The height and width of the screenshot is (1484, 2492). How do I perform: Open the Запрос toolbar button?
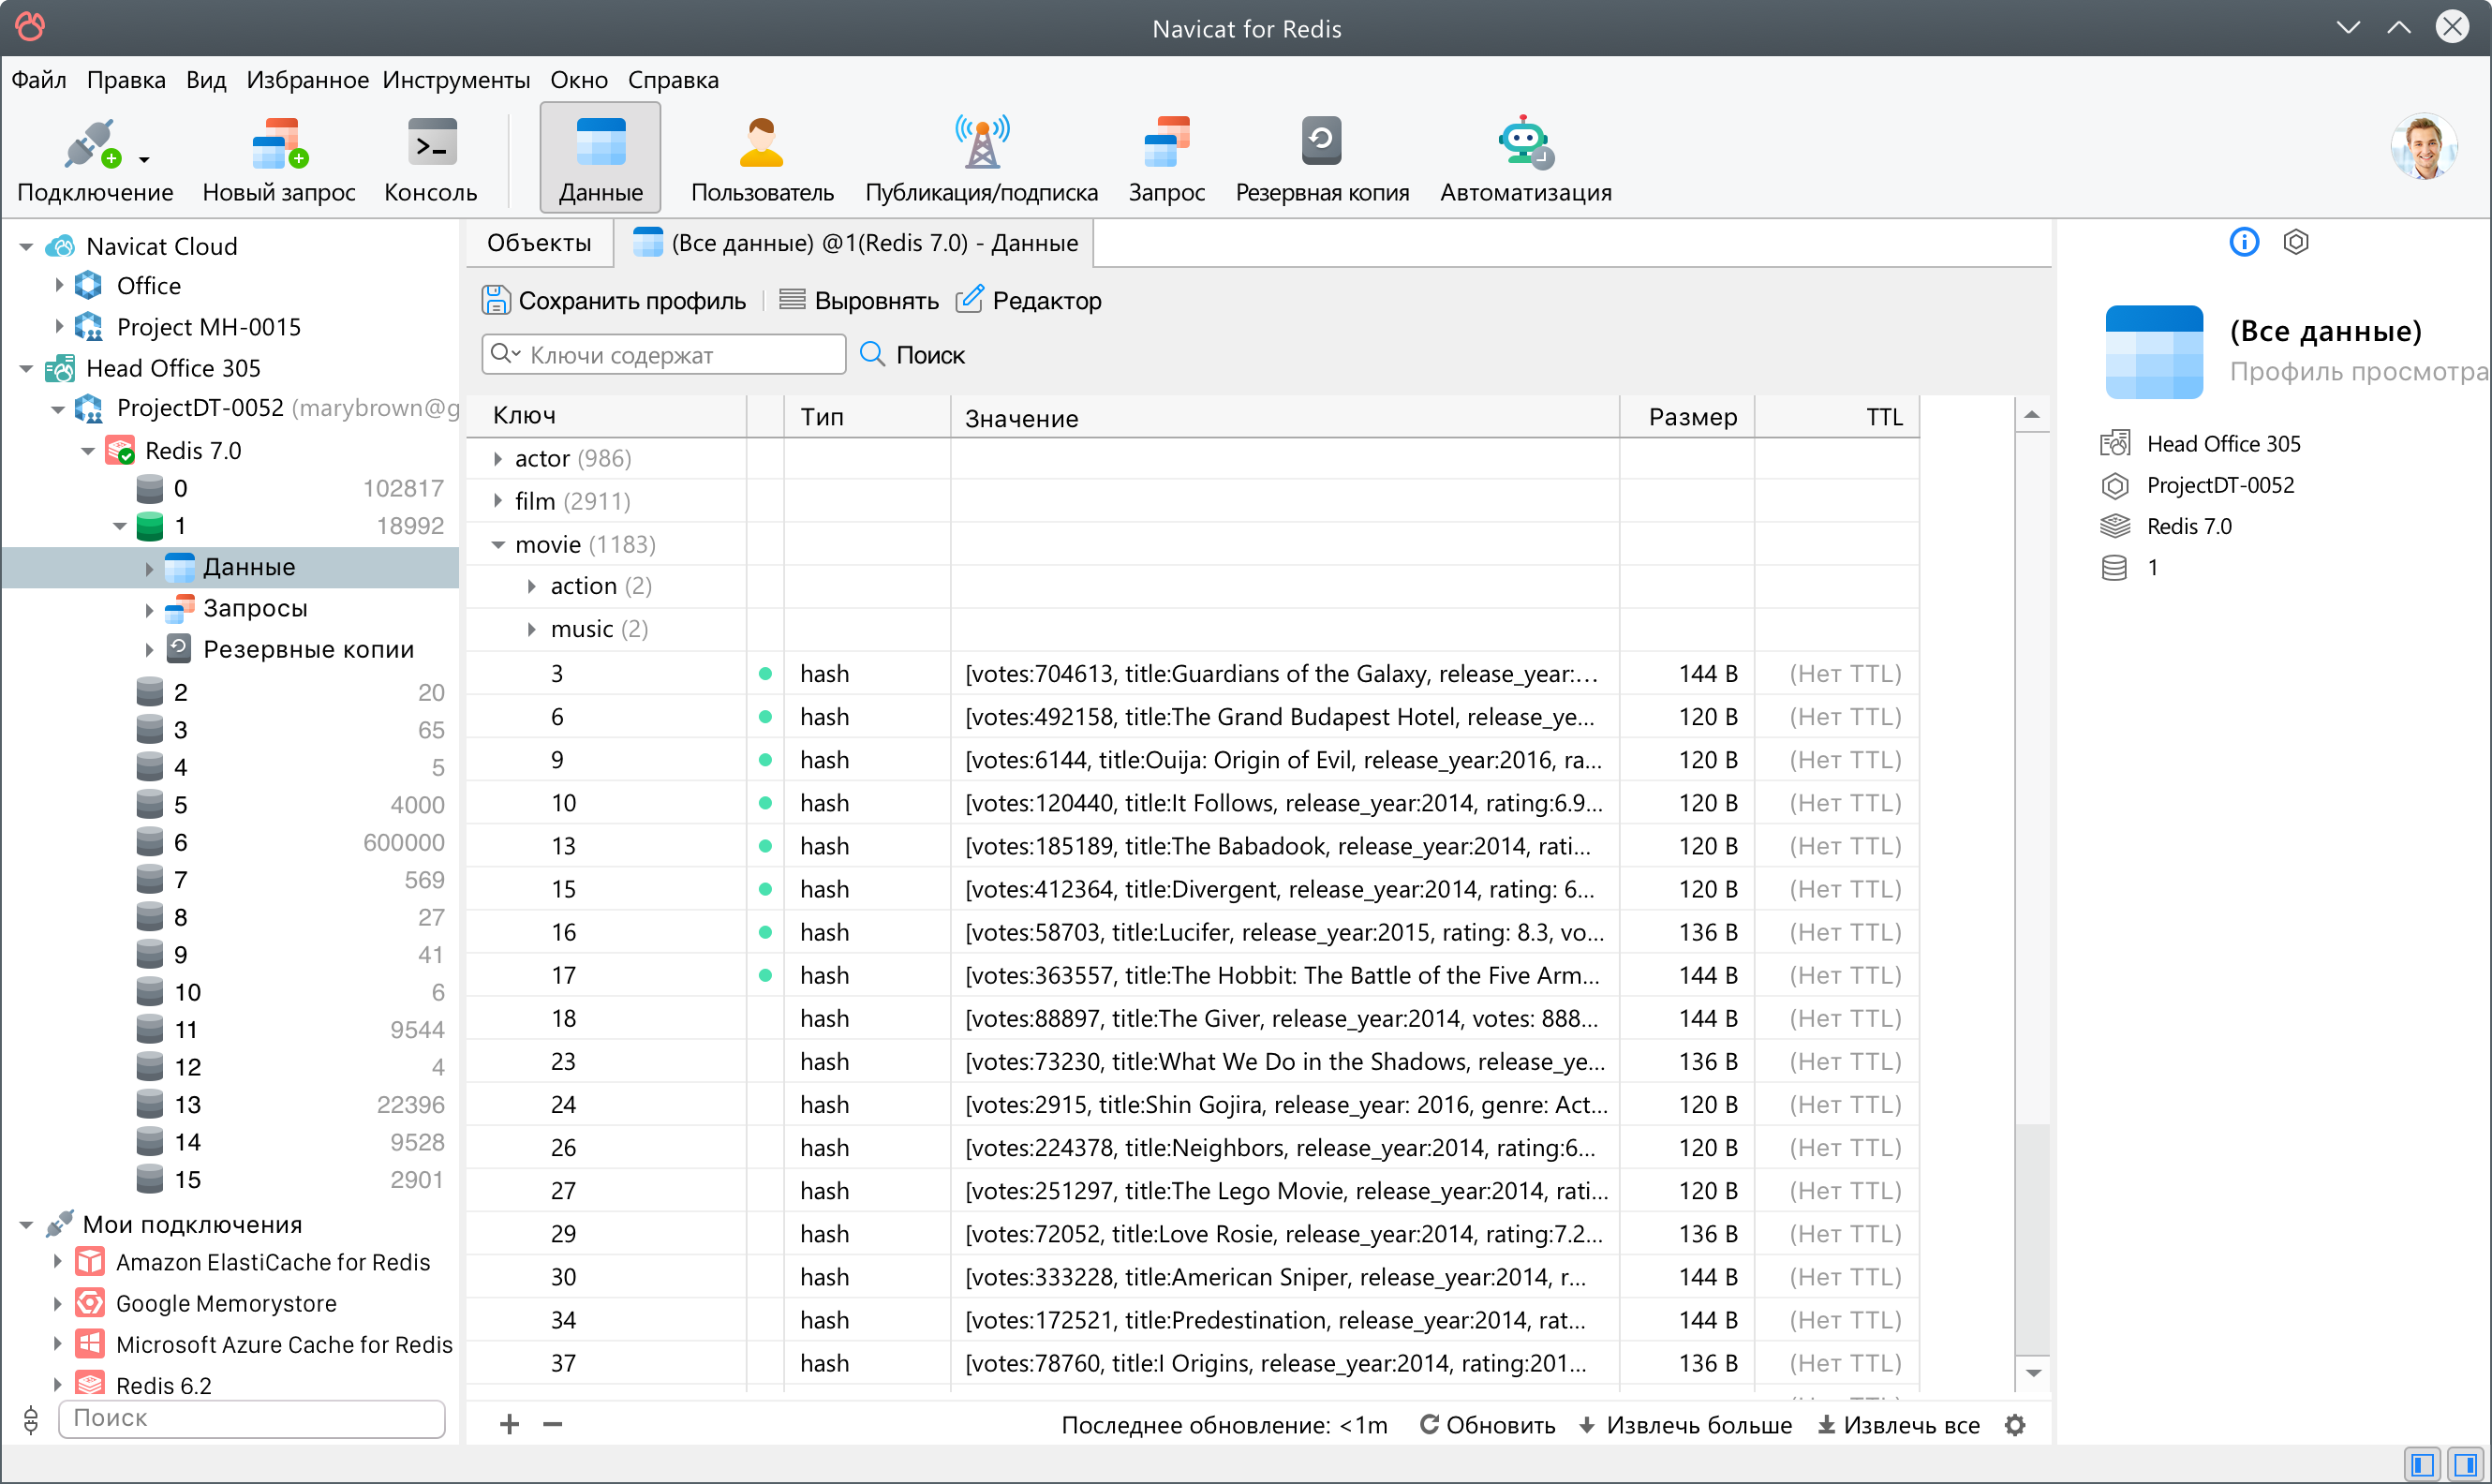tap(1166, 160)
